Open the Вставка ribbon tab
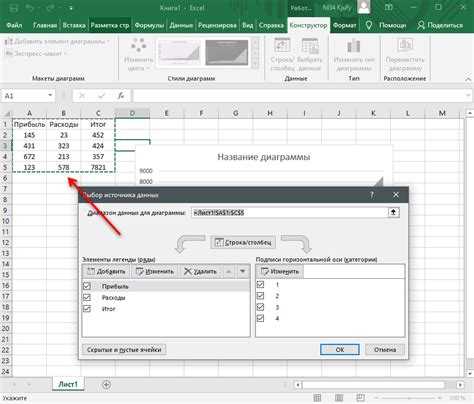Viewport: 474px width, 404px height. pyautogui.click(x=74, y=25)
